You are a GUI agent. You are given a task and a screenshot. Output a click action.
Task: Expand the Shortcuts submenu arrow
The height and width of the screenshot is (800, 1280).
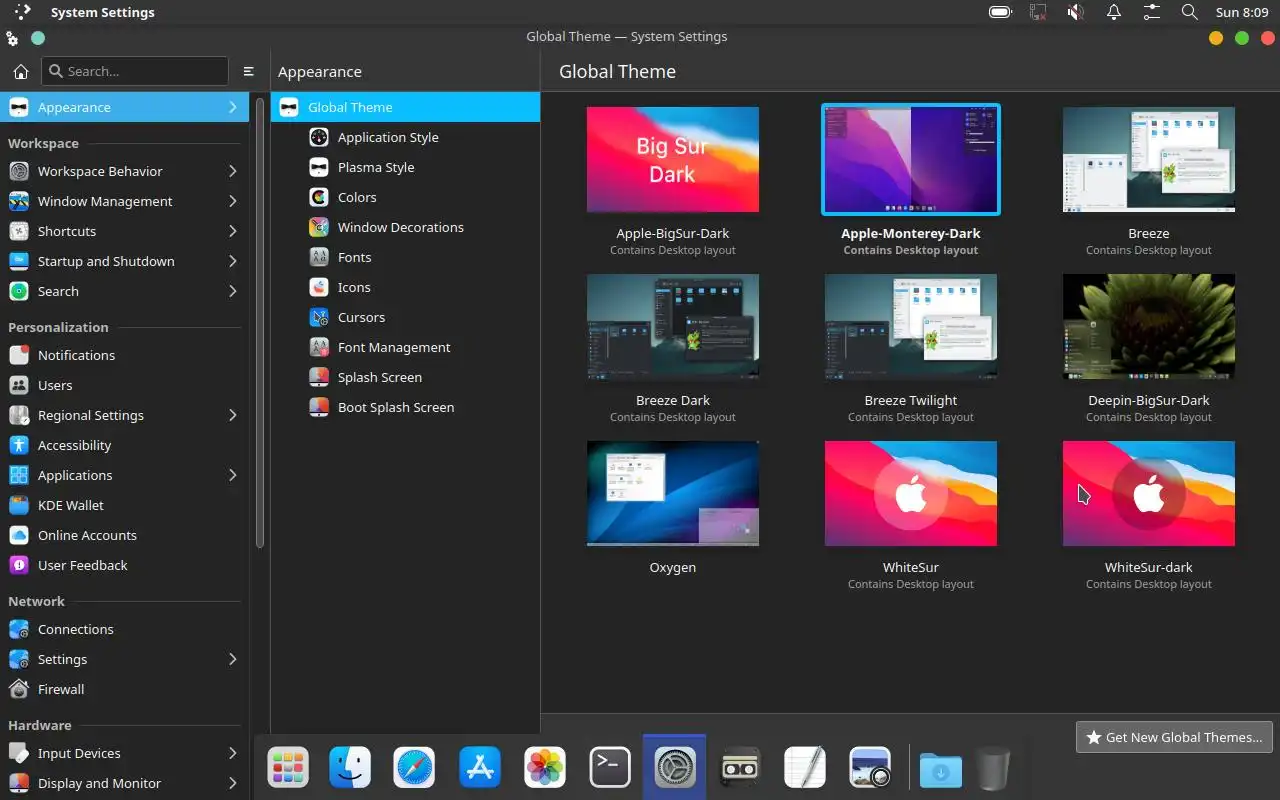232,231
